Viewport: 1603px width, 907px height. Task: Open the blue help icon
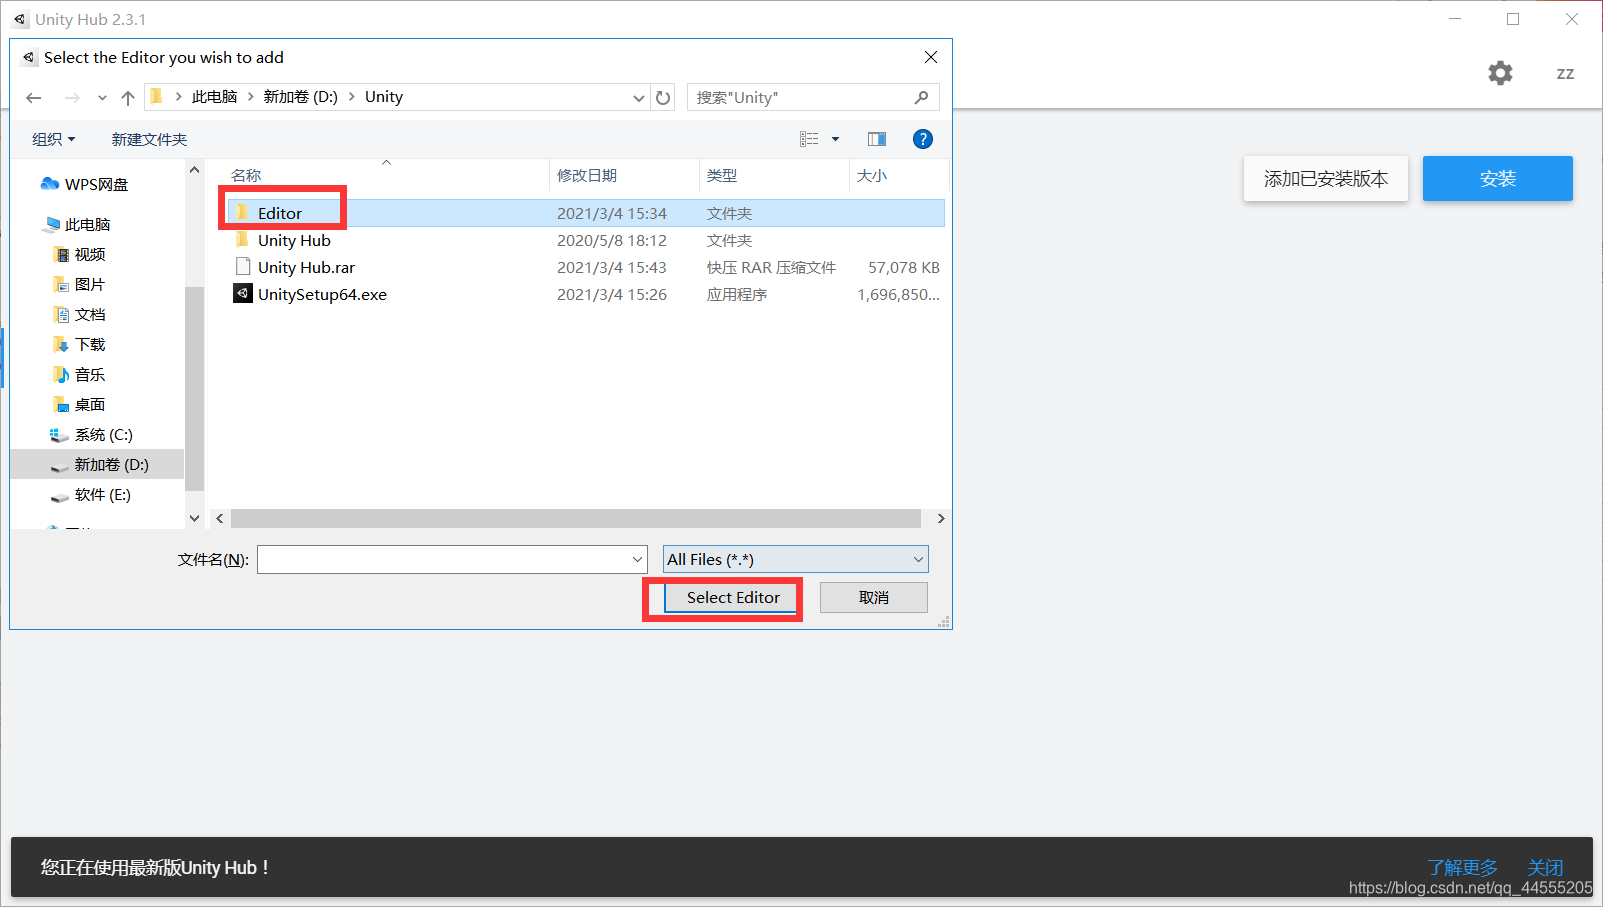(923, 139)
